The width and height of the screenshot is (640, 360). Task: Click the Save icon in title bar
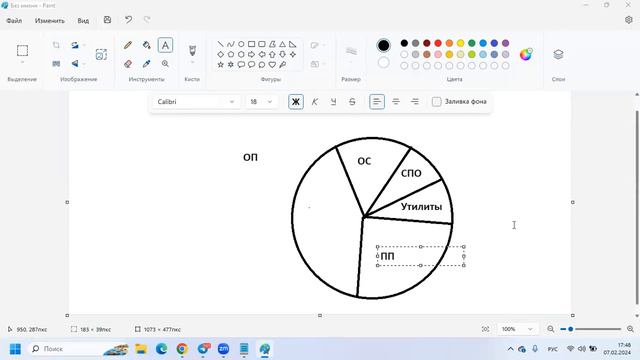pos(107,20)
